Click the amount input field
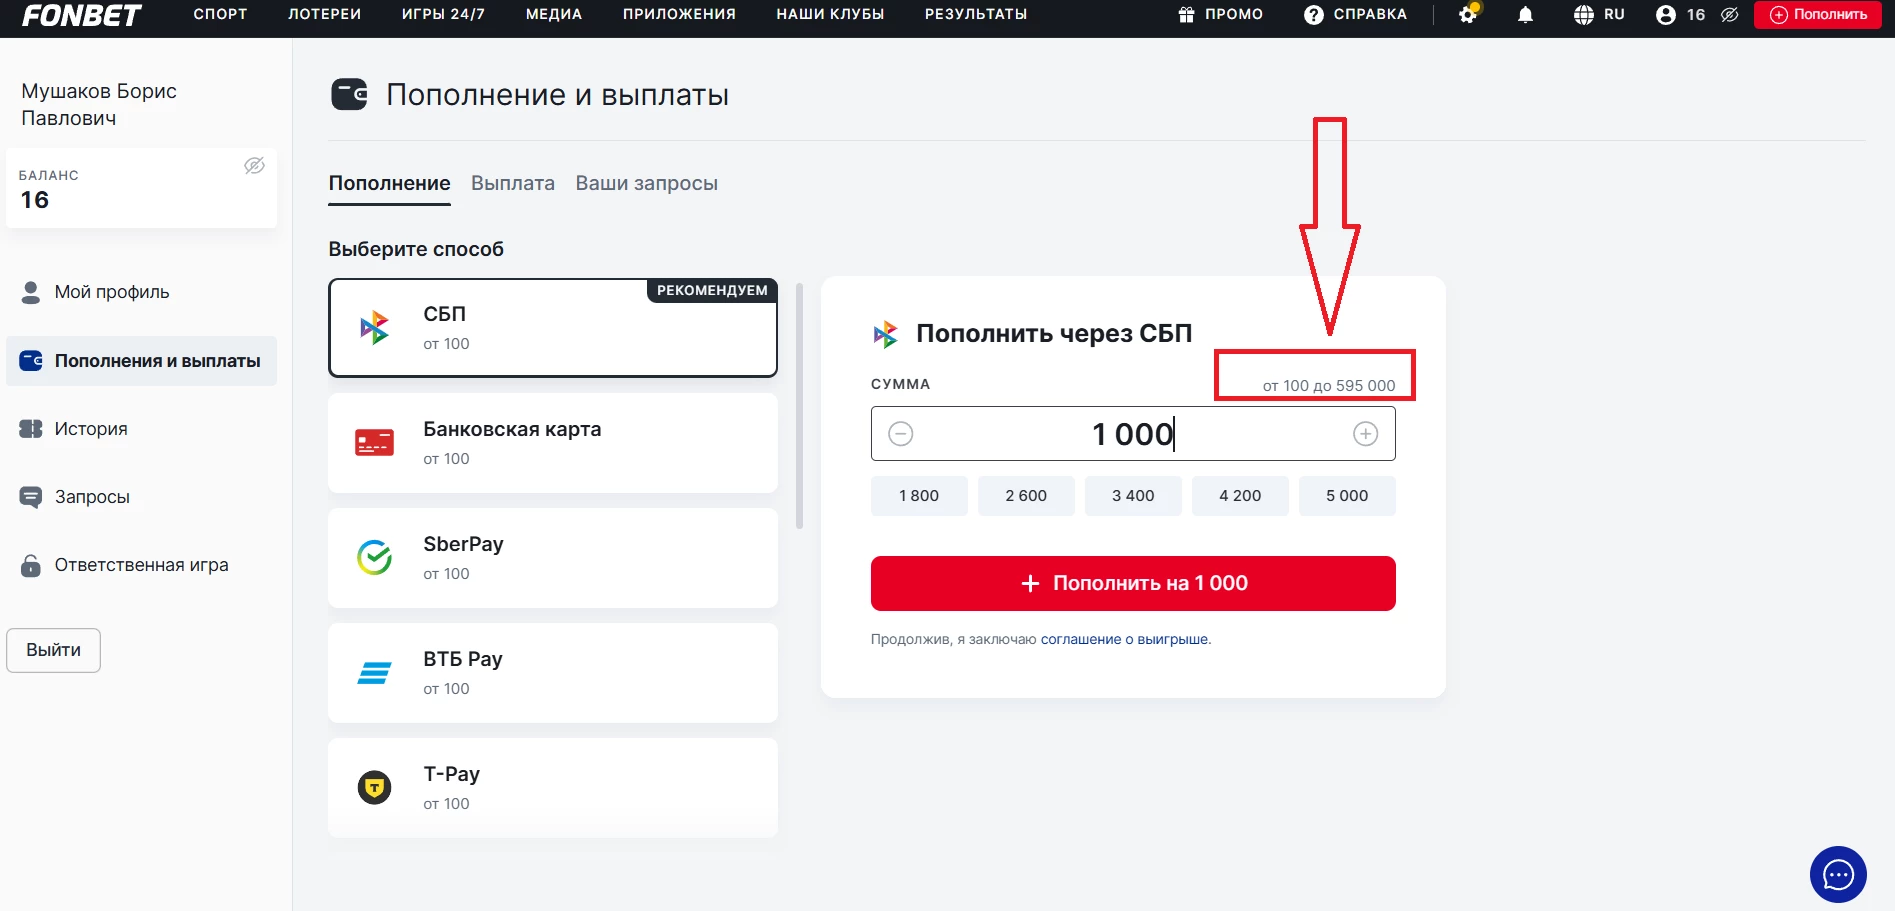The width and height of the screenshot is (1895, 911). coord(1133,434)
